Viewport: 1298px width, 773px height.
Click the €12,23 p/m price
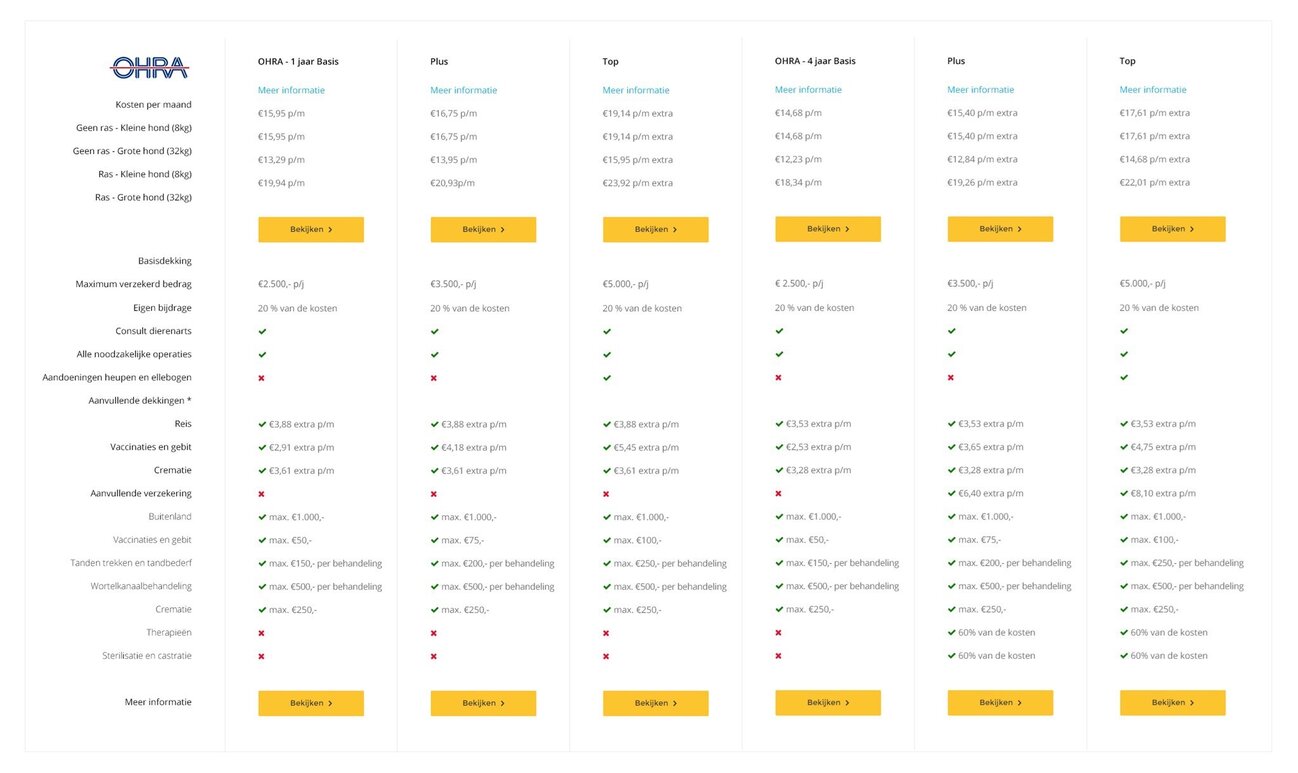(798, 159)
